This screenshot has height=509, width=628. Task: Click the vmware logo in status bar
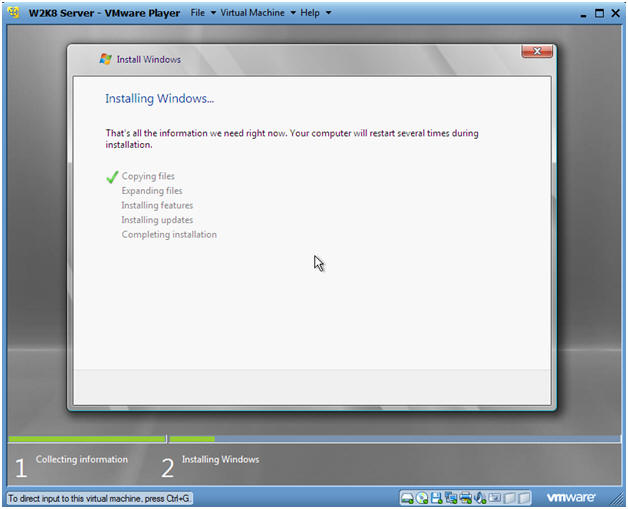[x=571, y=497]
